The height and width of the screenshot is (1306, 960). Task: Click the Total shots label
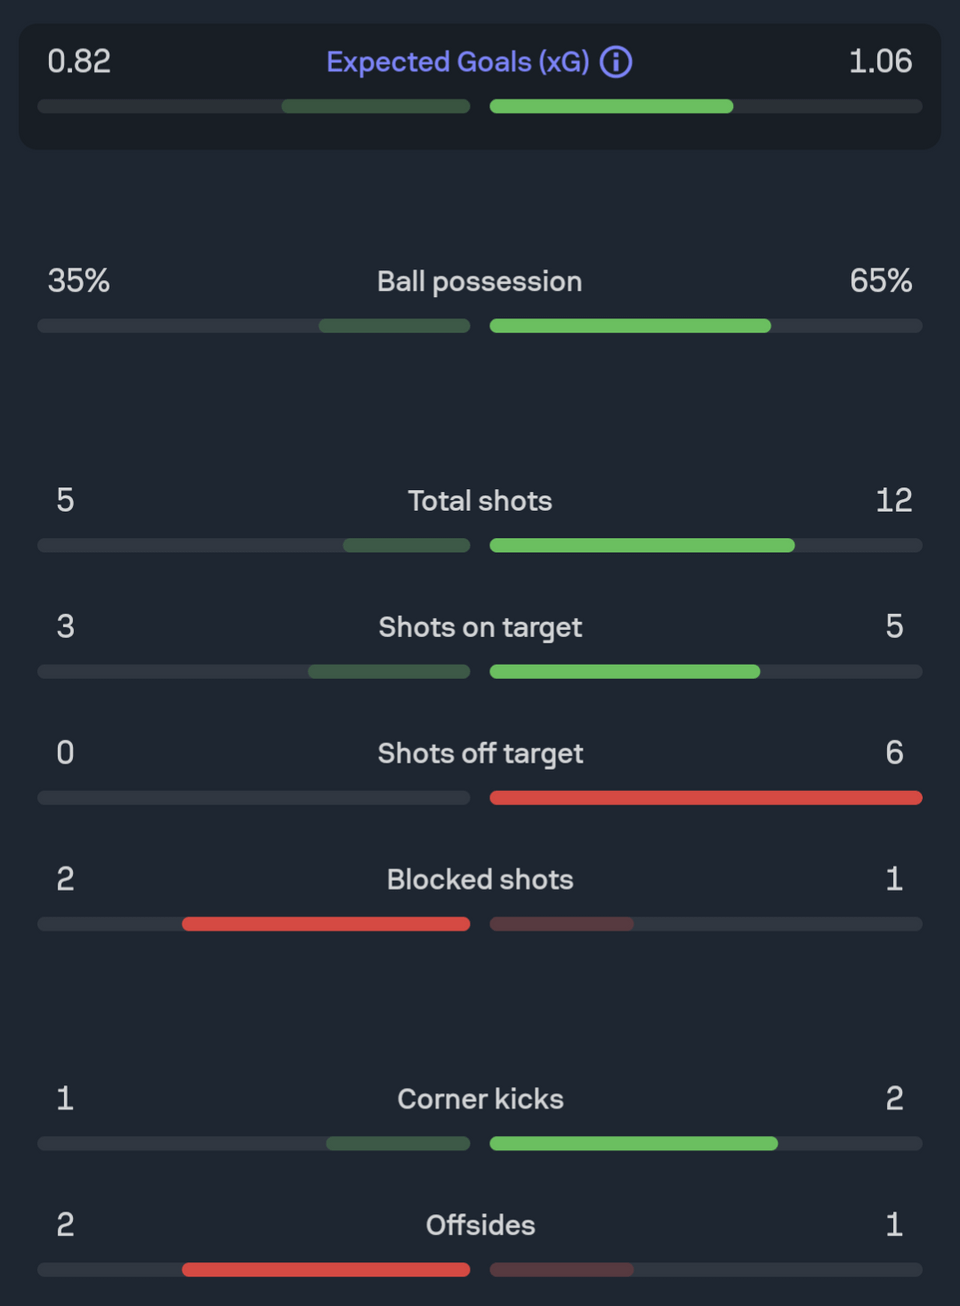(480, 501)
